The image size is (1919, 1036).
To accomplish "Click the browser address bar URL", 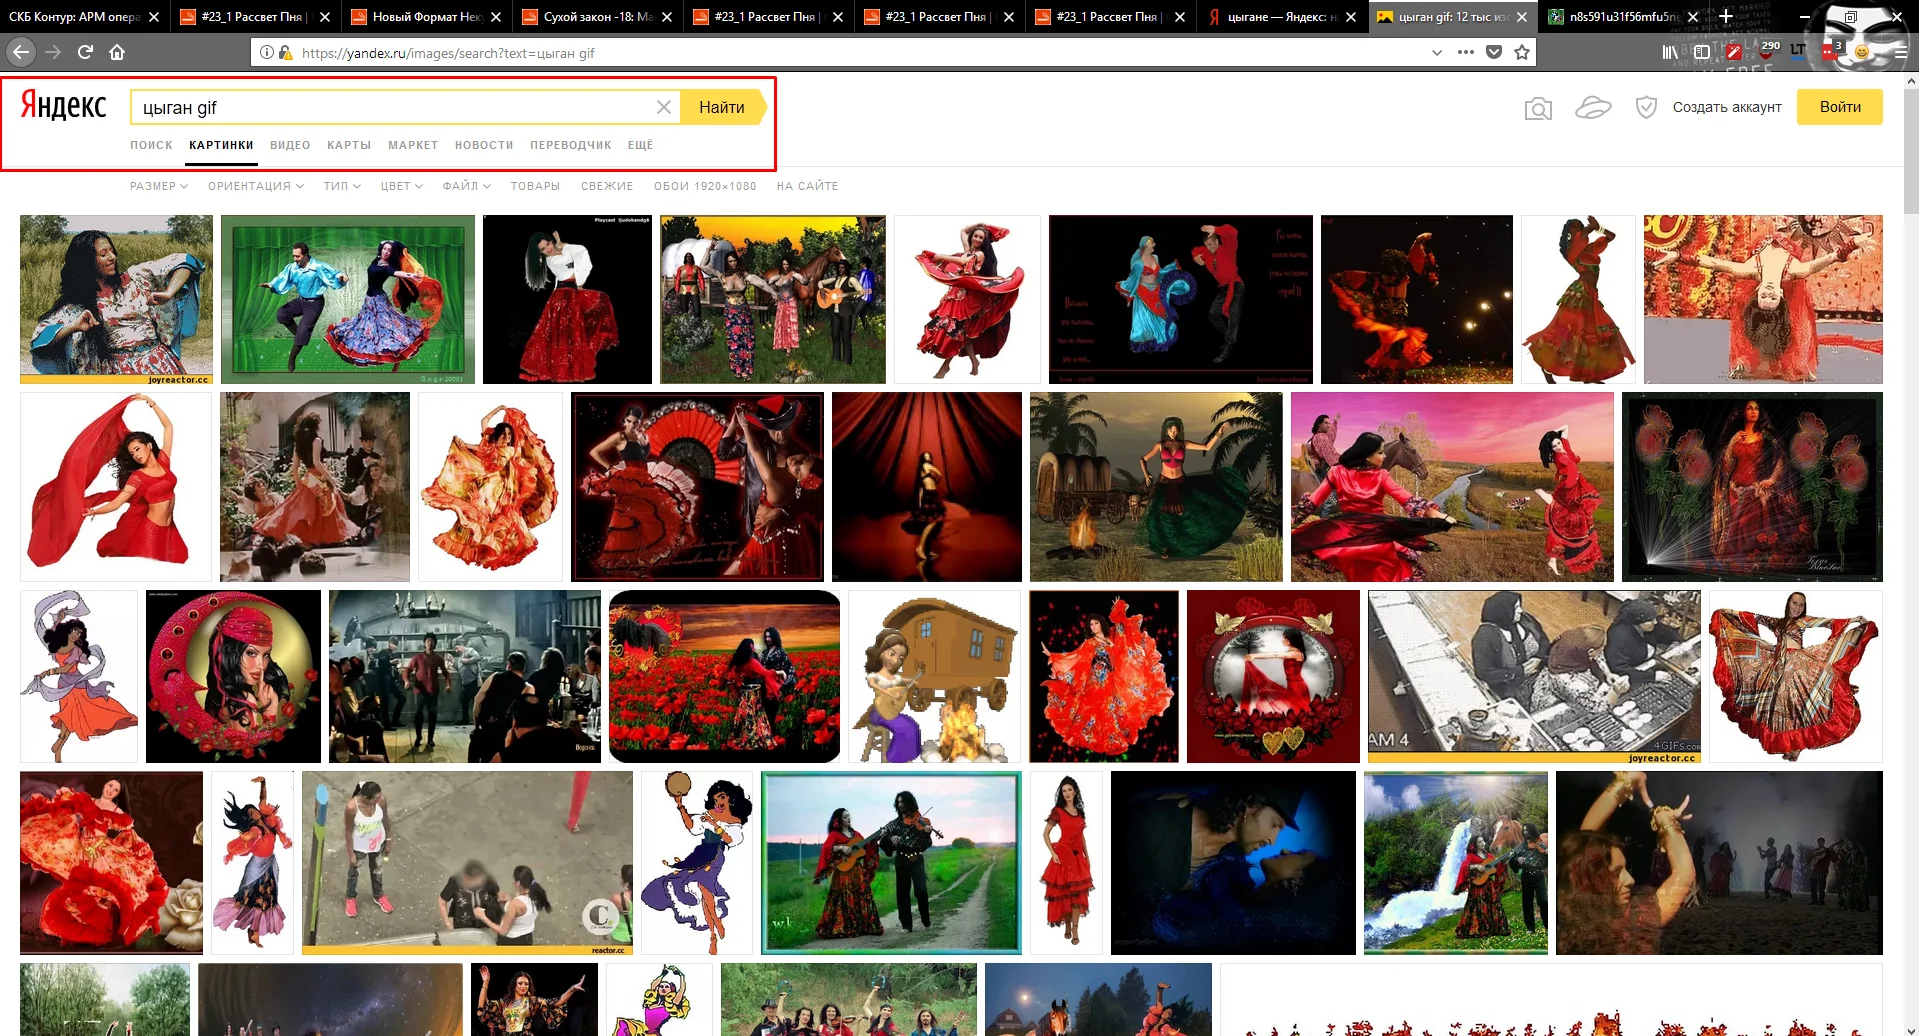I will pos(448,52).
